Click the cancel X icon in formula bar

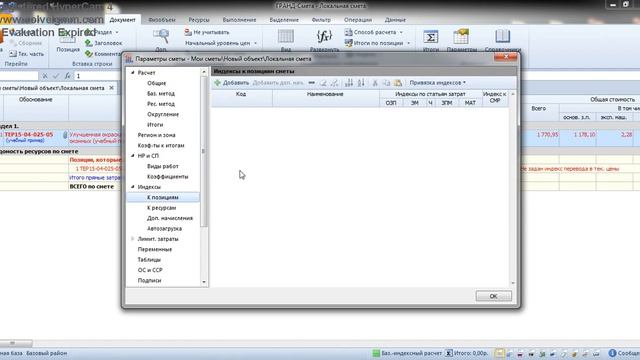coord(45,76)
